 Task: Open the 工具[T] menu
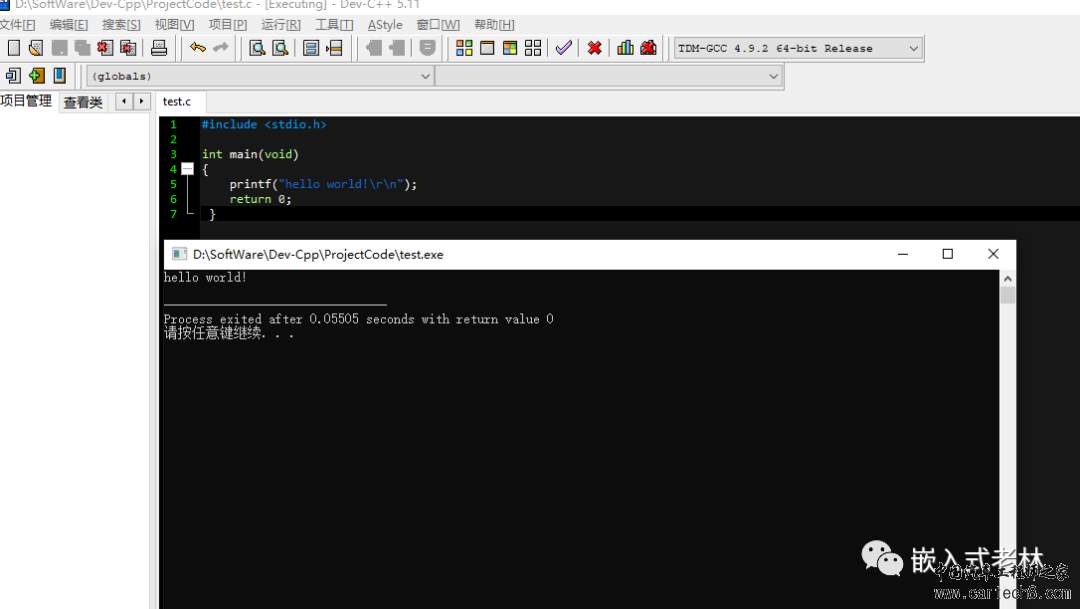tap(334, 25)
